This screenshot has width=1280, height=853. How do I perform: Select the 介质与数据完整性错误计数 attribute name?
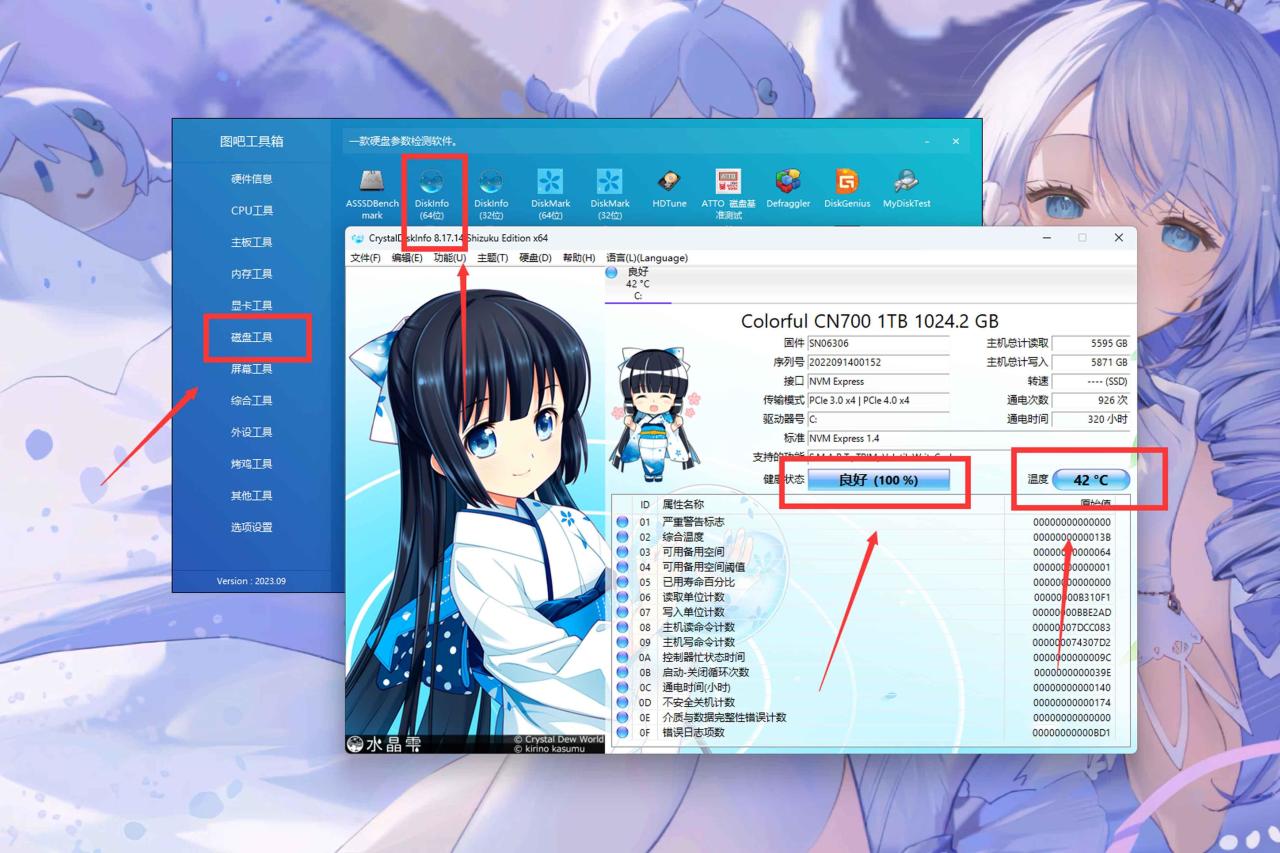pyautogui.click(x=724, y=717)
